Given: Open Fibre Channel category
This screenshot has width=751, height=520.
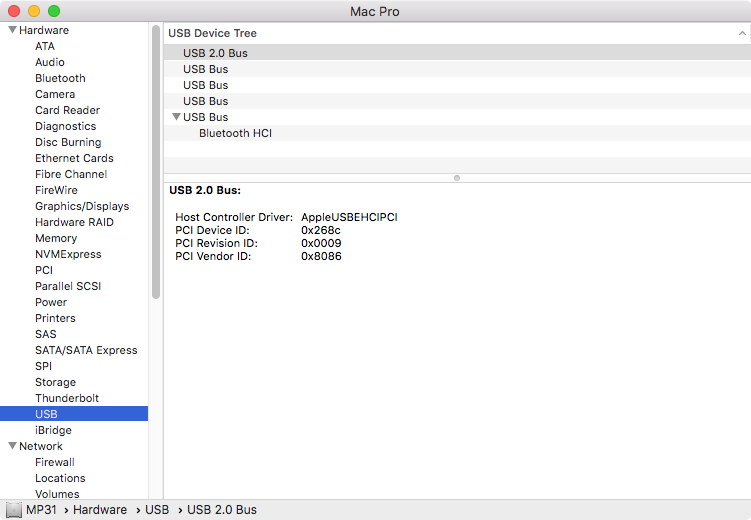Looking at the screenshot, I should pos(71,174).
